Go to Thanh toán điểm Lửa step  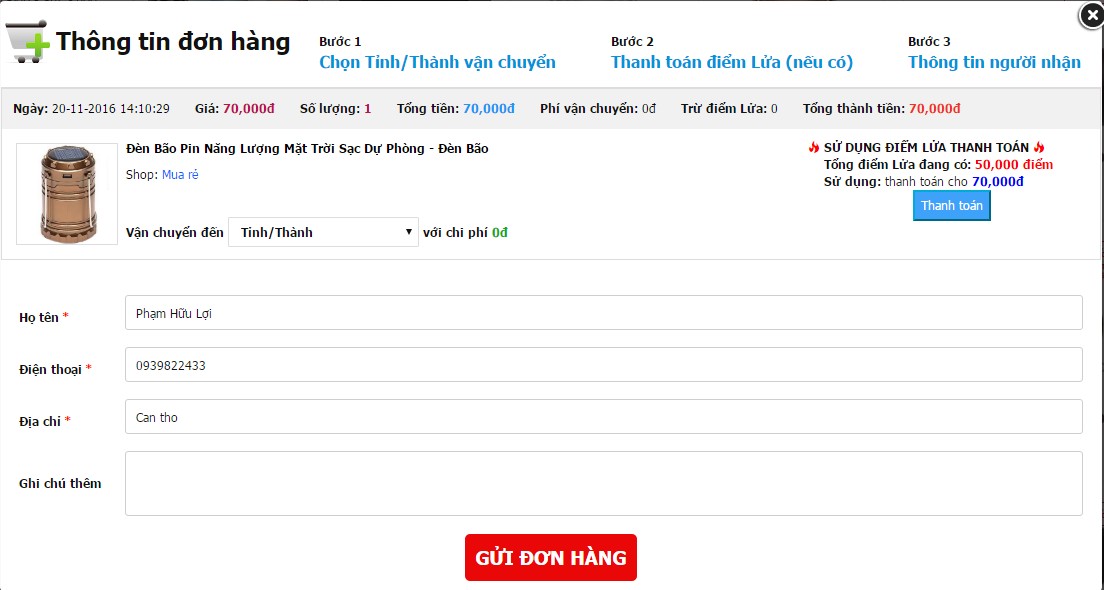732,62
